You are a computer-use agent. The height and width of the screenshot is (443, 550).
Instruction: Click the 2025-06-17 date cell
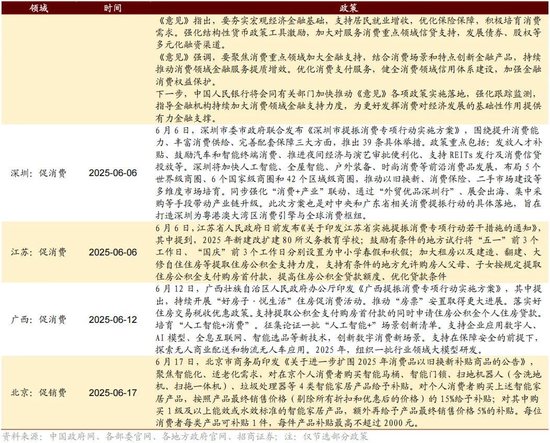point(113,393)
